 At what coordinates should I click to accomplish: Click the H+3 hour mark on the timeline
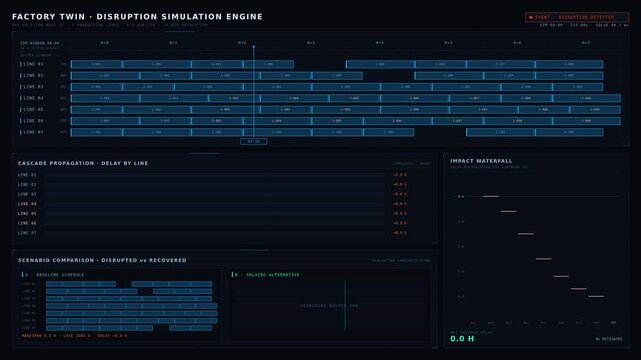pos(311,42)
